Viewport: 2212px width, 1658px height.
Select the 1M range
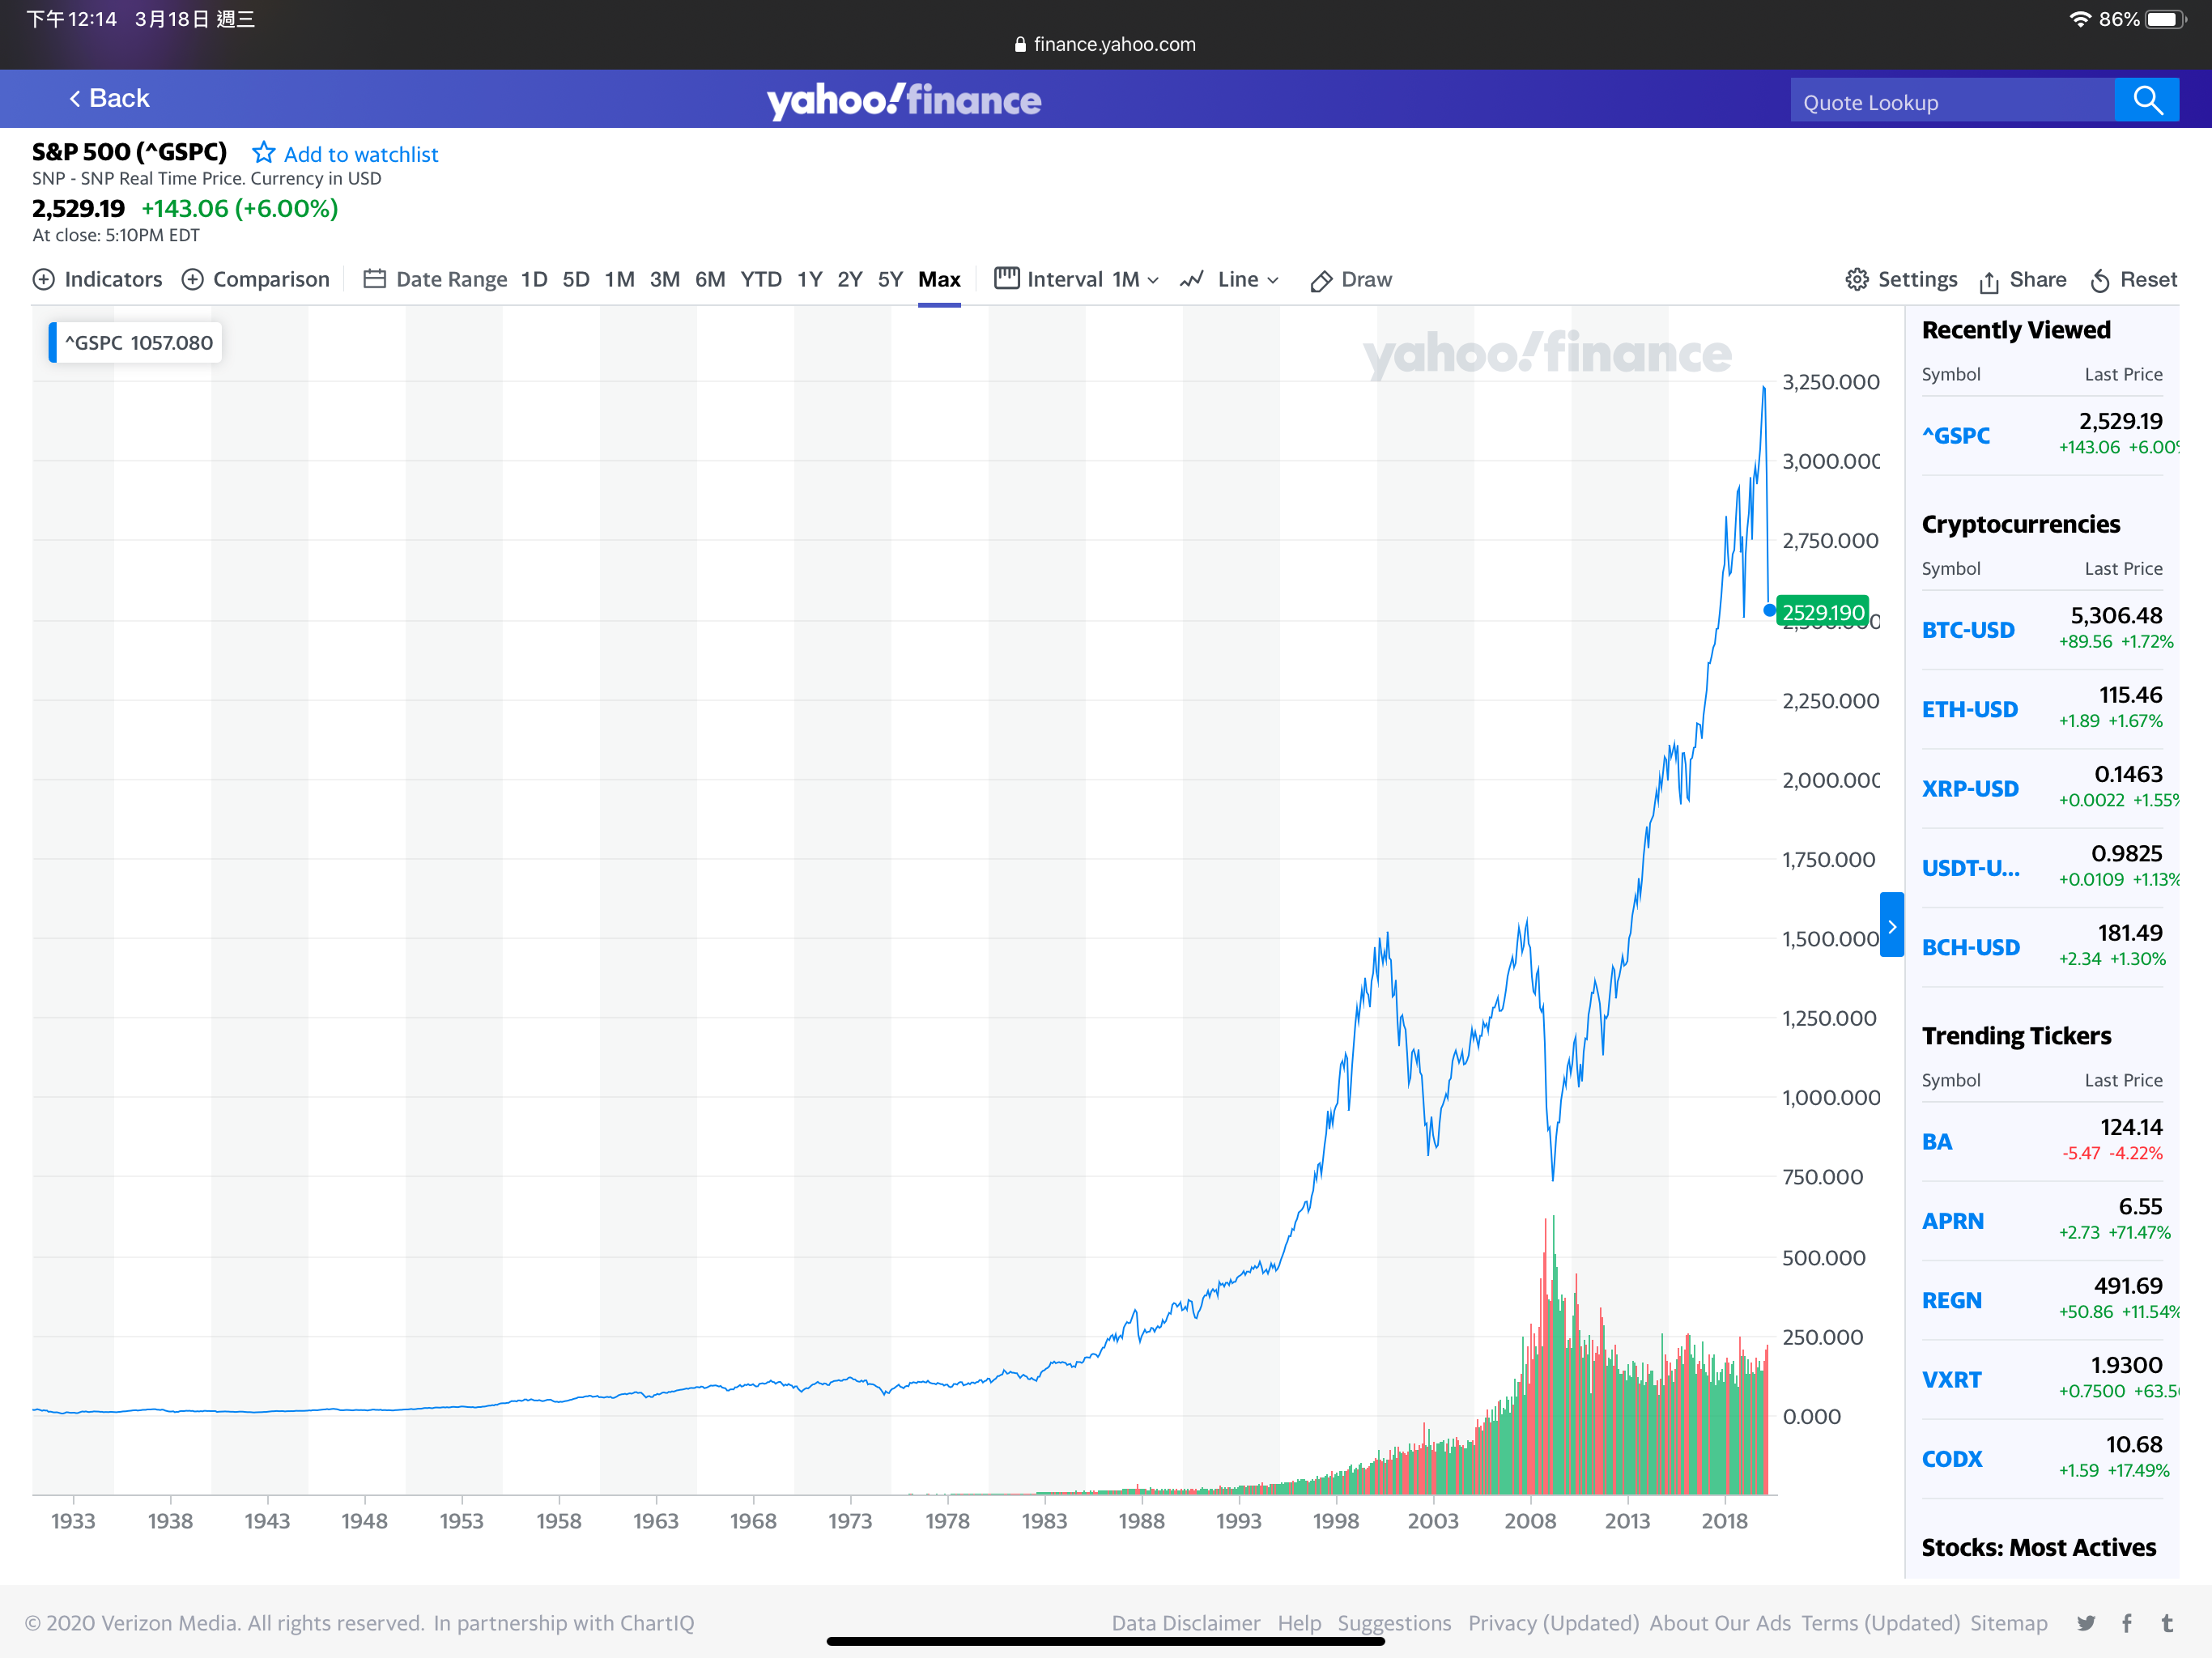(620, 279)
